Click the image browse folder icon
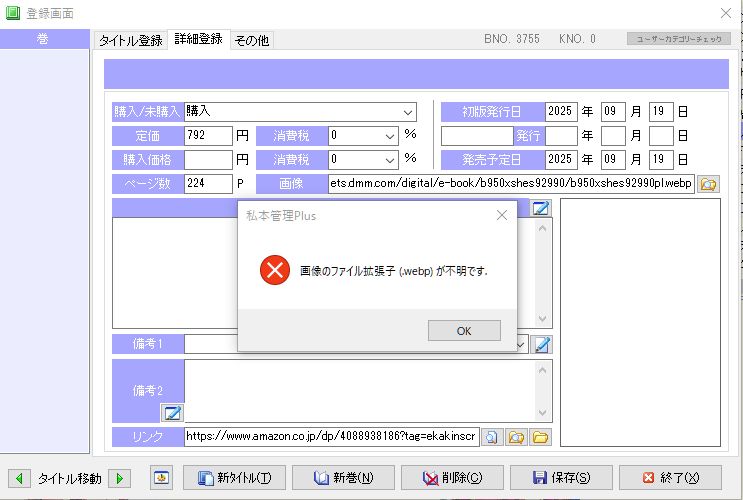Image resolution: width=743 pixels, height=500 pixels. (x=708, y=184)
